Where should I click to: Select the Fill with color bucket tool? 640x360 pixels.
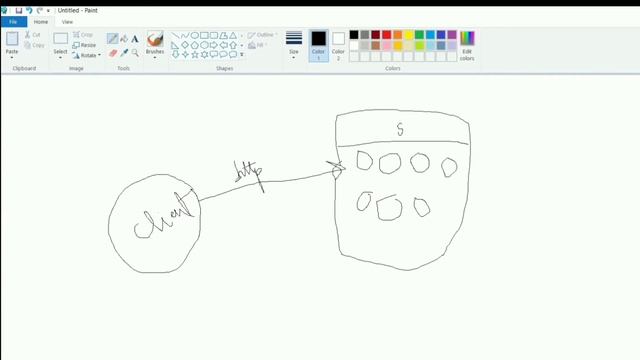click(x=124, y=39)
